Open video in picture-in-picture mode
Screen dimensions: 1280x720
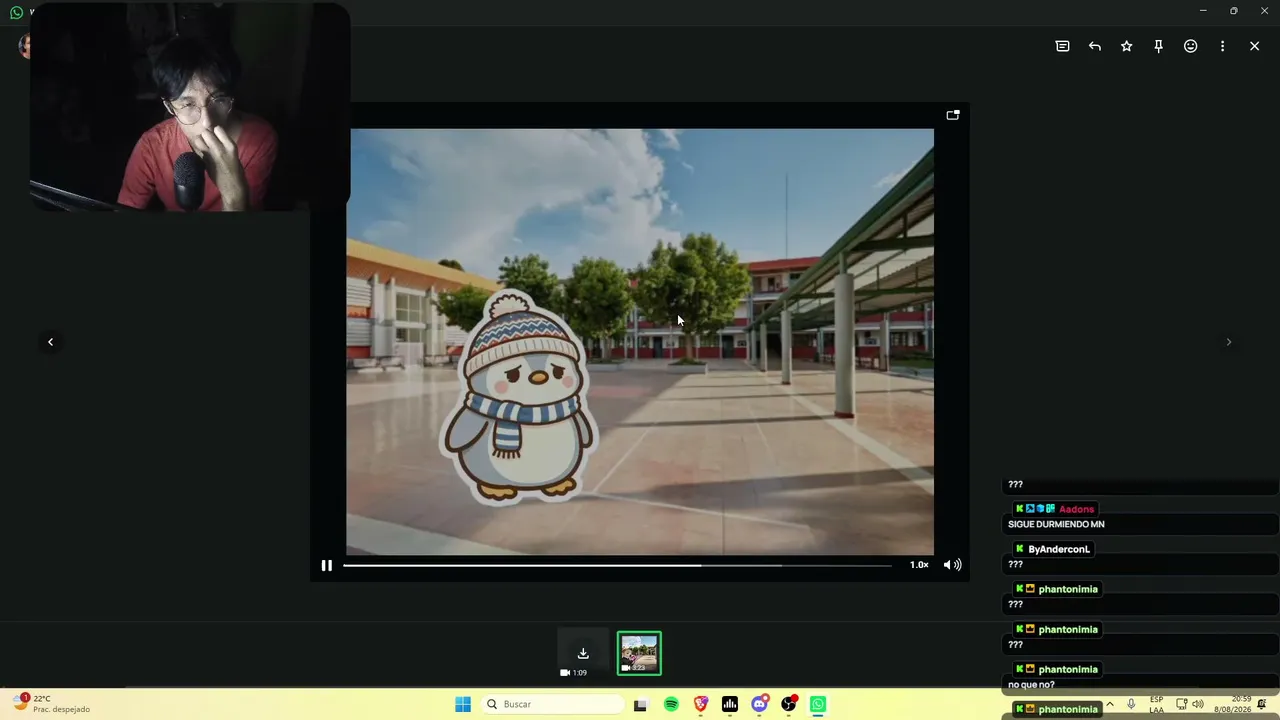(953, 115)
